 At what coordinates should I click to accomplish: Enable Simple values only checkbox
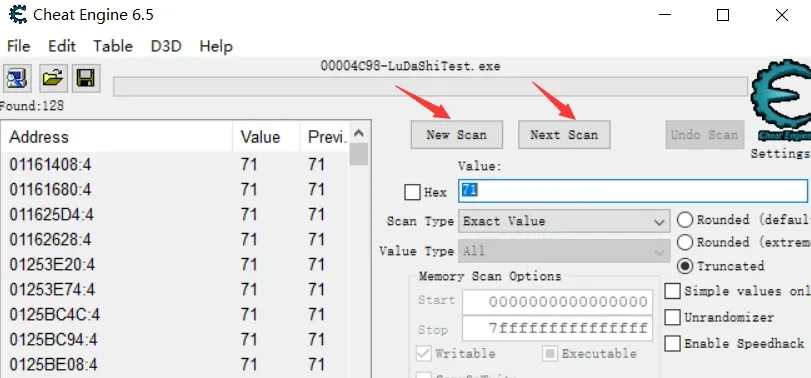672,291
